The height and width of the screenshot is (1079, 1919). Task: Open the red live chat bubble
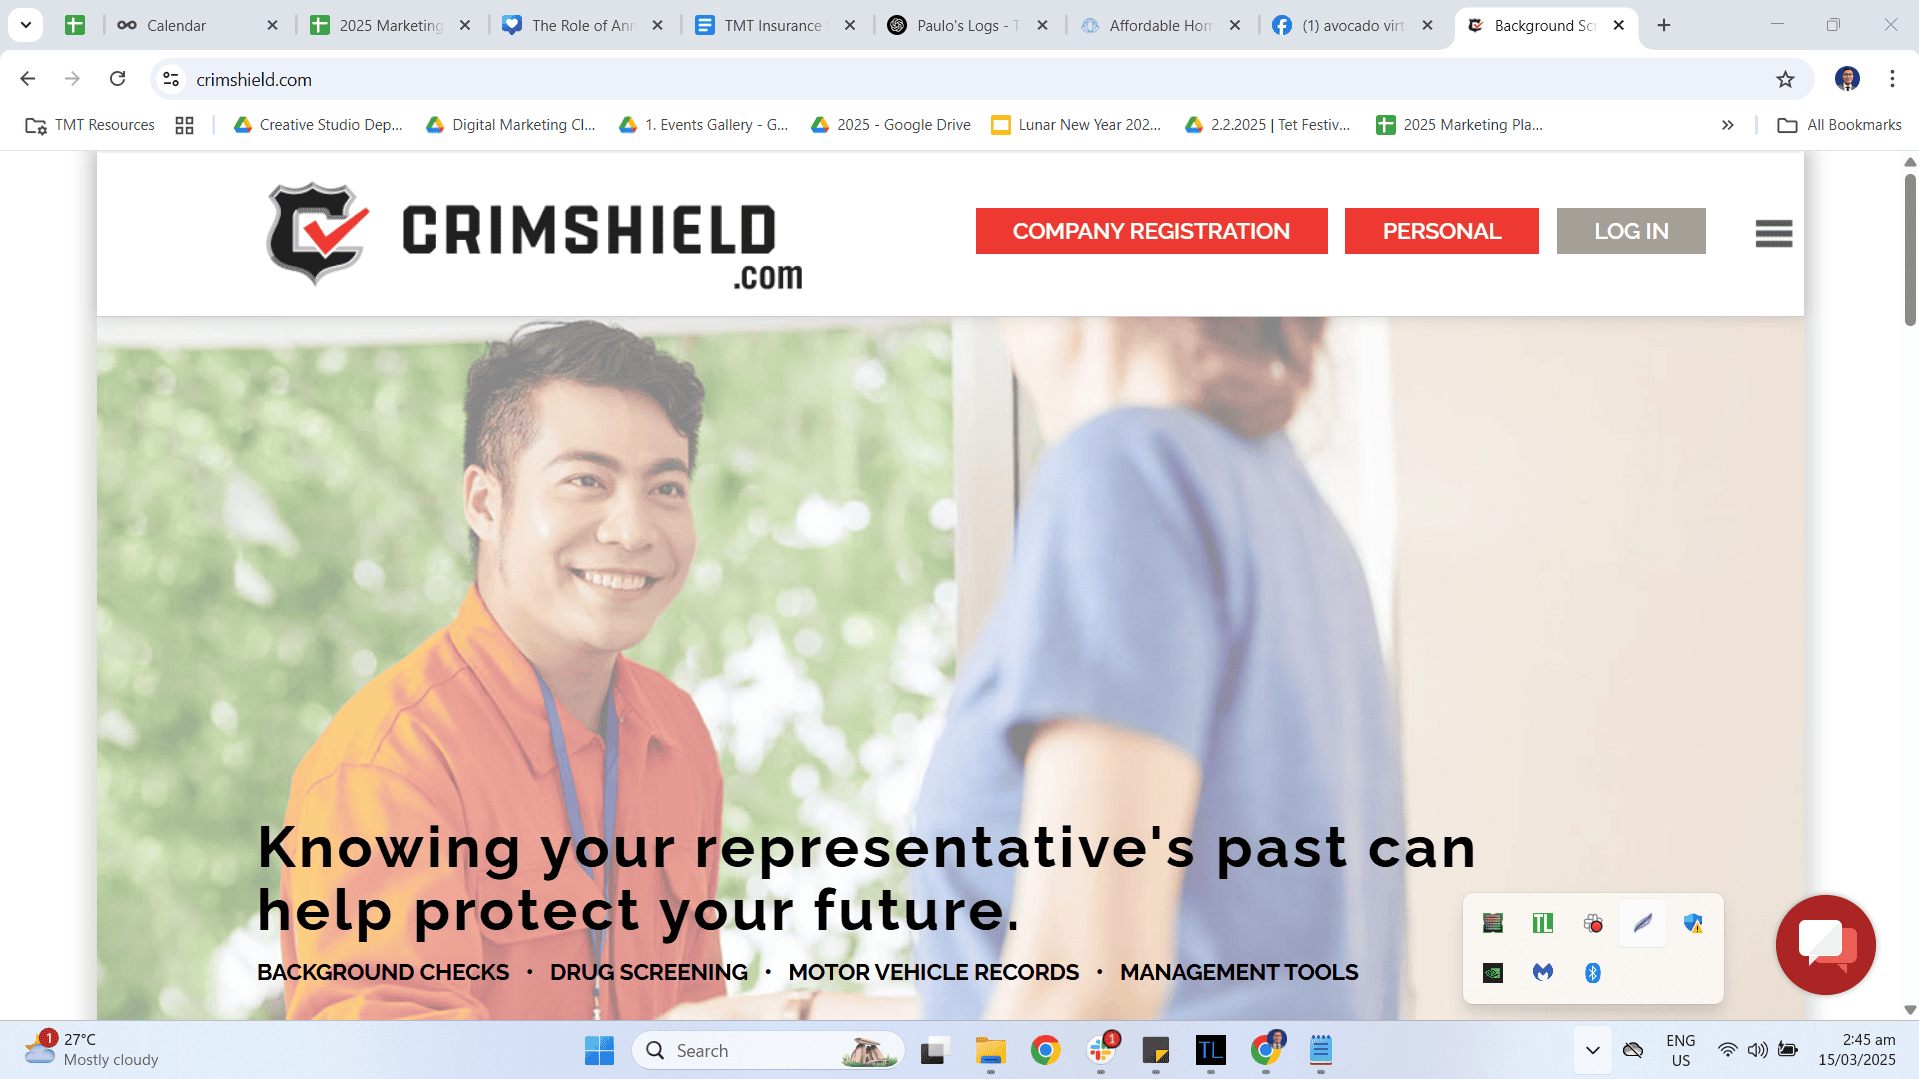[x=1825, y=944]
